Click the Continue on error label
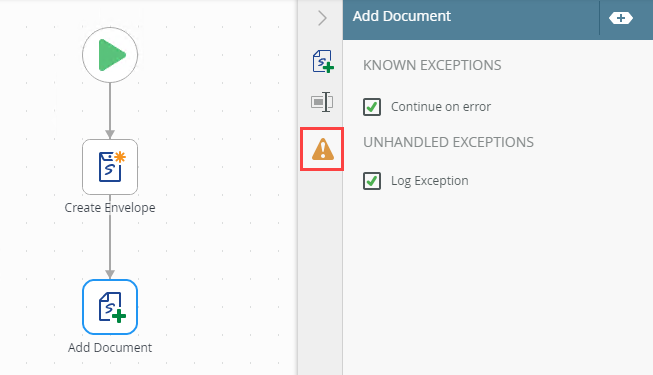The image size is (653, 375). click(x=441, y=107)
